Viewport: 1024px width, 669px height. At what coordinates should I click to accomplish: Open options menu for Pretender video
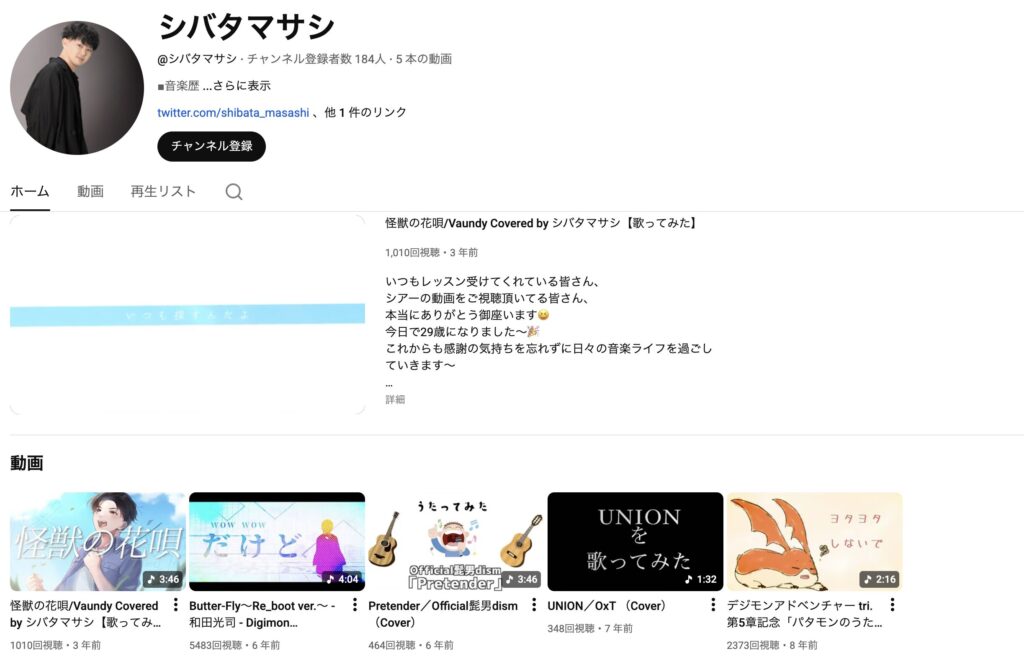(534, 605)
